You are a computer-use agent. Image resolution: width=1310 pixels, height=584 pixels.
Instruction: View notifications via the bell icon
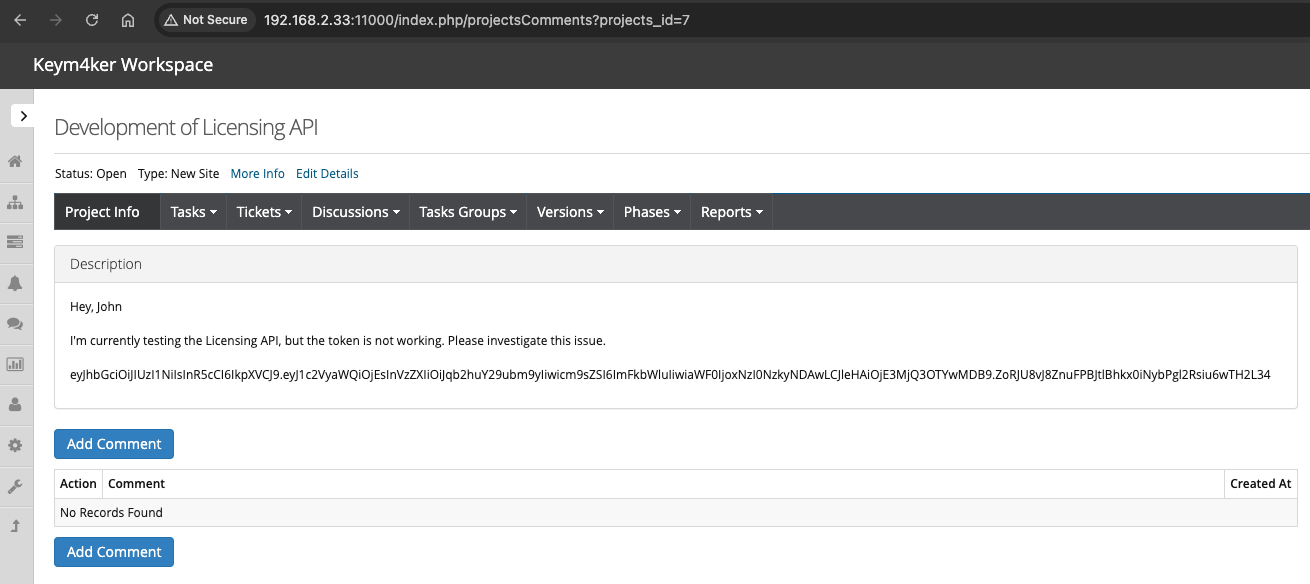[16, 283]
